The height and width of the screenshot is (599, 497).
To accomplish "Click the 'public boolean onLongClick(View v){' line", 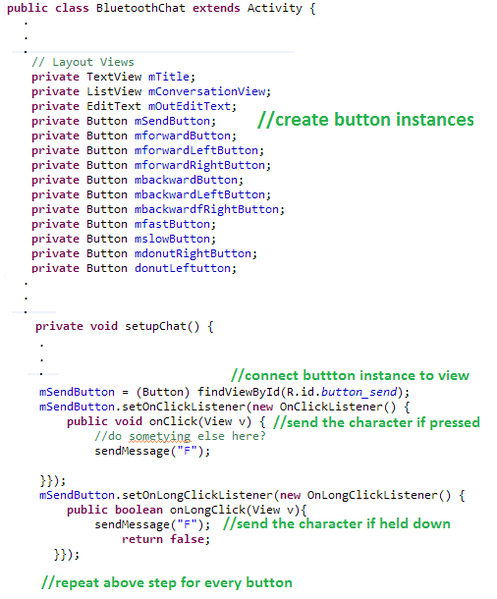I will coord(187,510).
